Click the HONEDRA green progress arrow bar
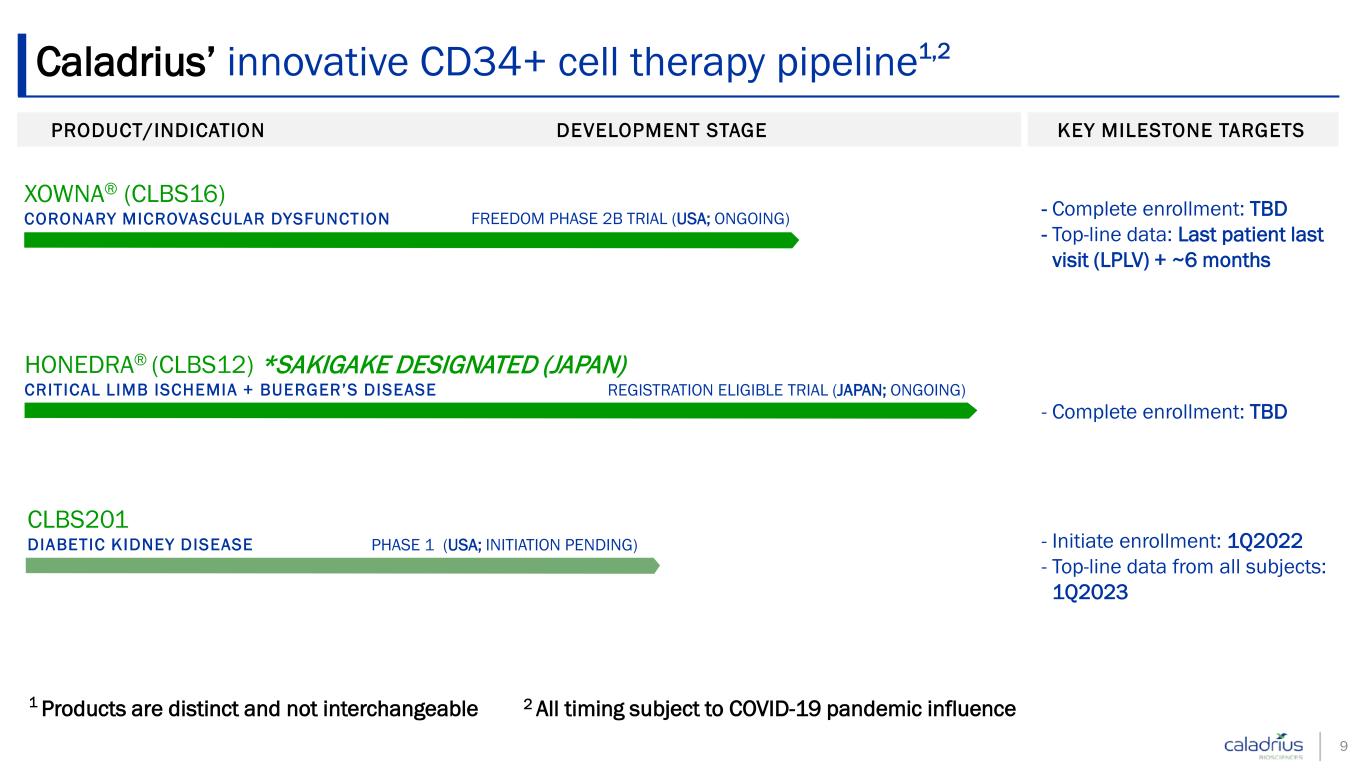1365x768 pixels. click(500, 410)
